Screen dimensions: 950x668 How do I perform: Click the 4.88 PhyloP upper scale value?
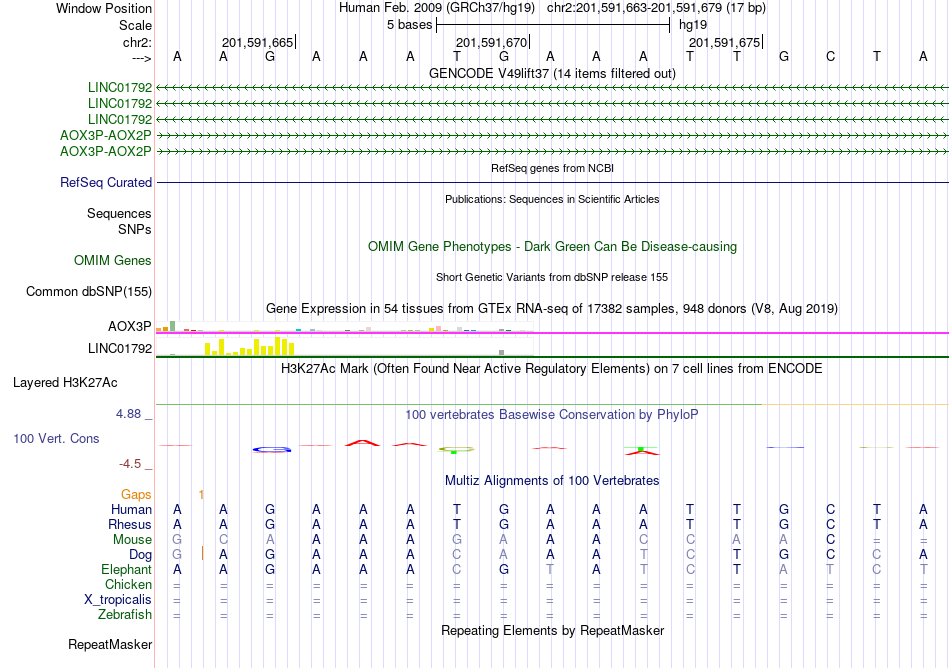click(x=128, y=414)
